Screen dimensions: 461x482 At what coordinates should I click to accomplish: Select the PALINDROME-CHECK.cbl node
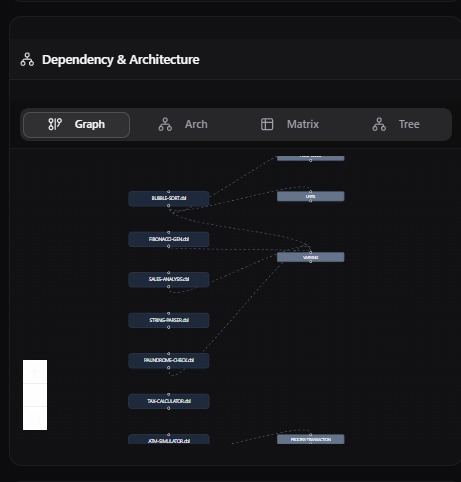[x=169, y=361]
